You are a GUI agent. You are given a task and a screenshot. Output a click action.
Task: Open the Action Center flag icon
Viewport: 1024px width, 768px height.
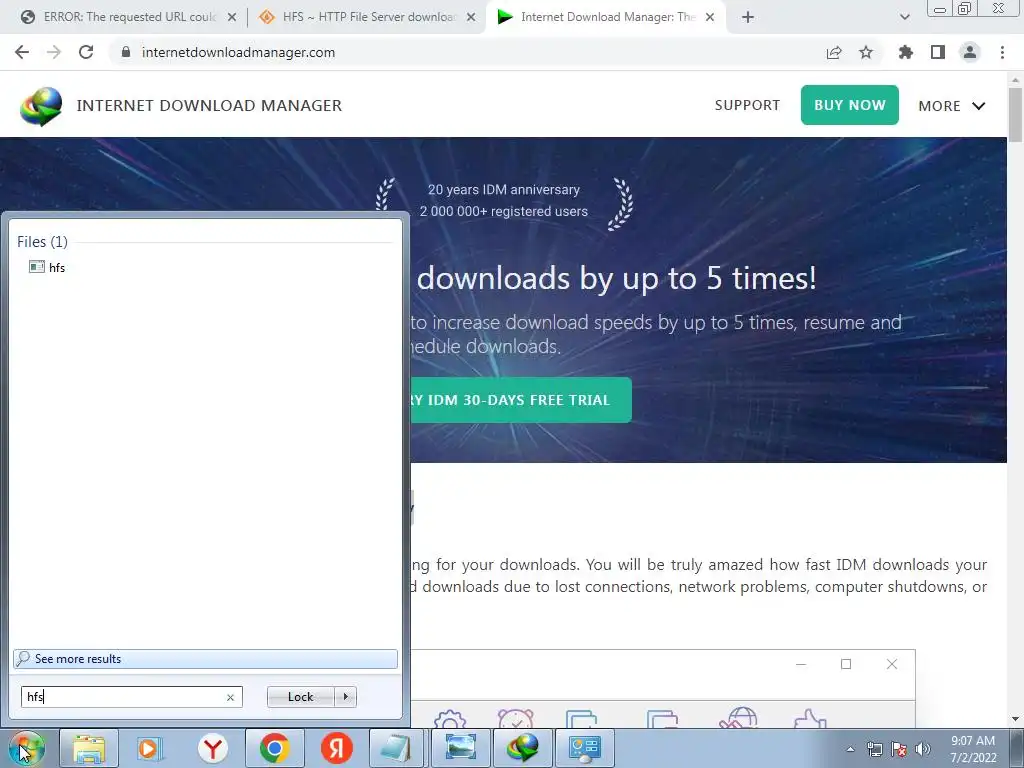coord(899,749)
